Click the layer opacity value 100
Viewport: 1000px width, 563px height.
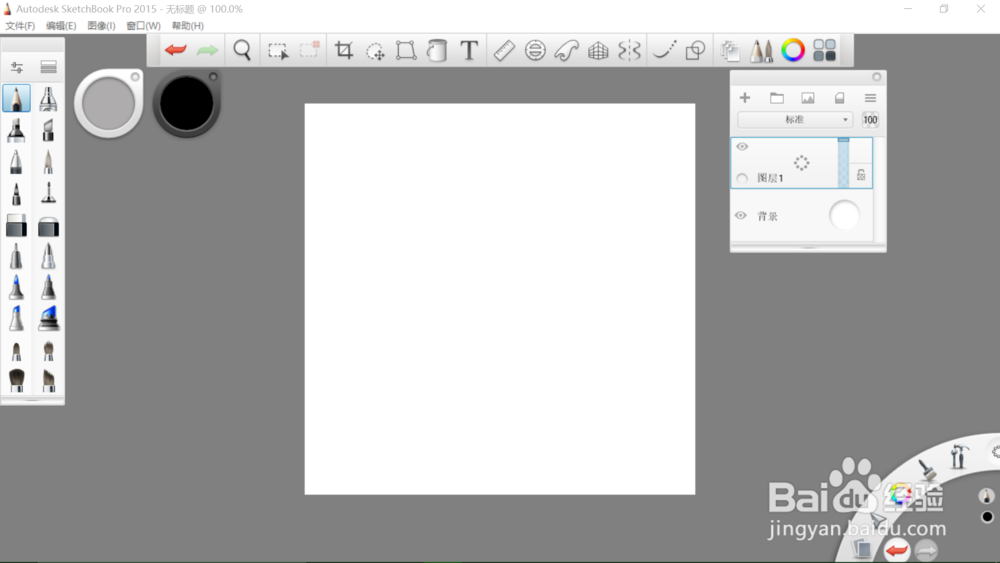pos(870,120)
